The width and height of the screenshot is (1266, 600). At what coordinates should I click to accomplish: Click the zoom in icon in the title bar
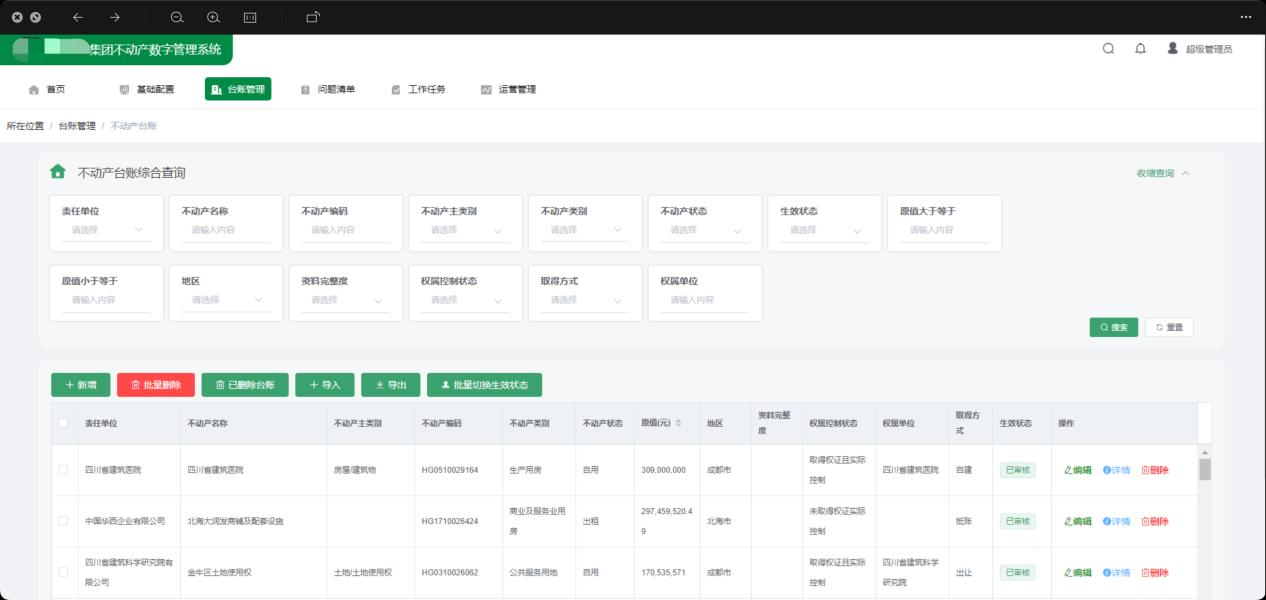(213, 17)
